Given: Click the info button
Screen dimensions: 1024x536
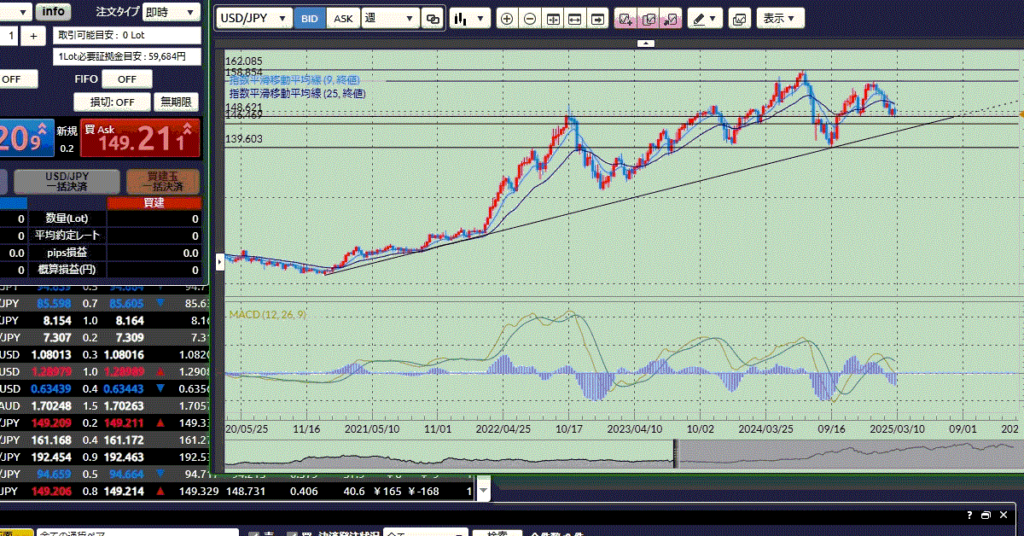Looking at the screenshot, I should pos(53,12).
